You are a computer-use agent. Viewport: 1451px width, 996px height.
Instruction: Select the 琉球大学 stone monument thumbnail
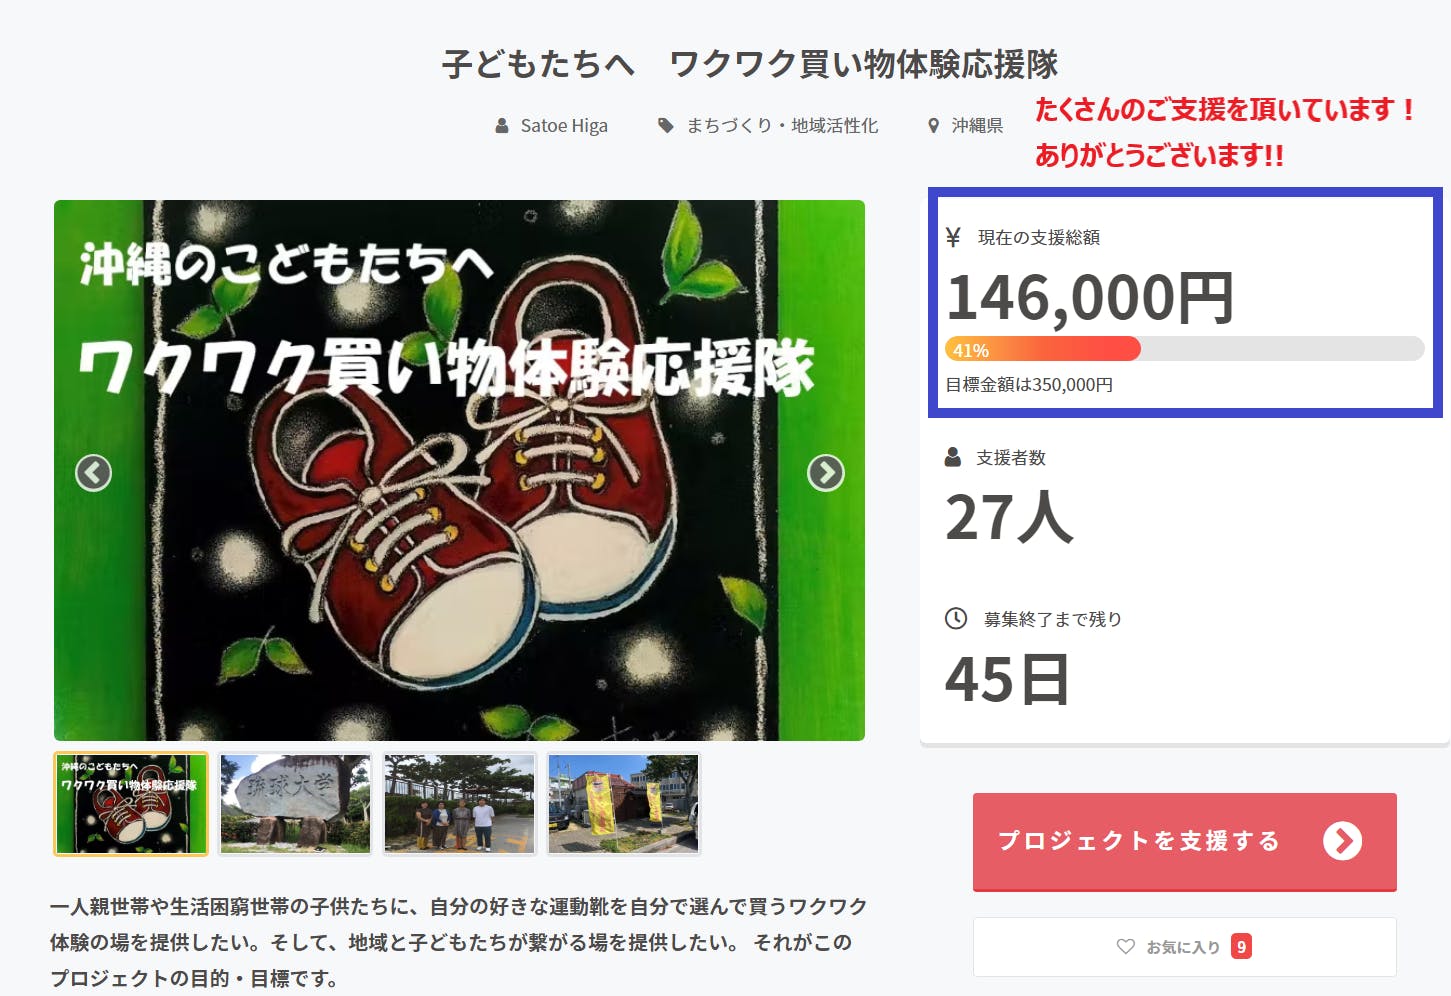click(x=295, y=804)
